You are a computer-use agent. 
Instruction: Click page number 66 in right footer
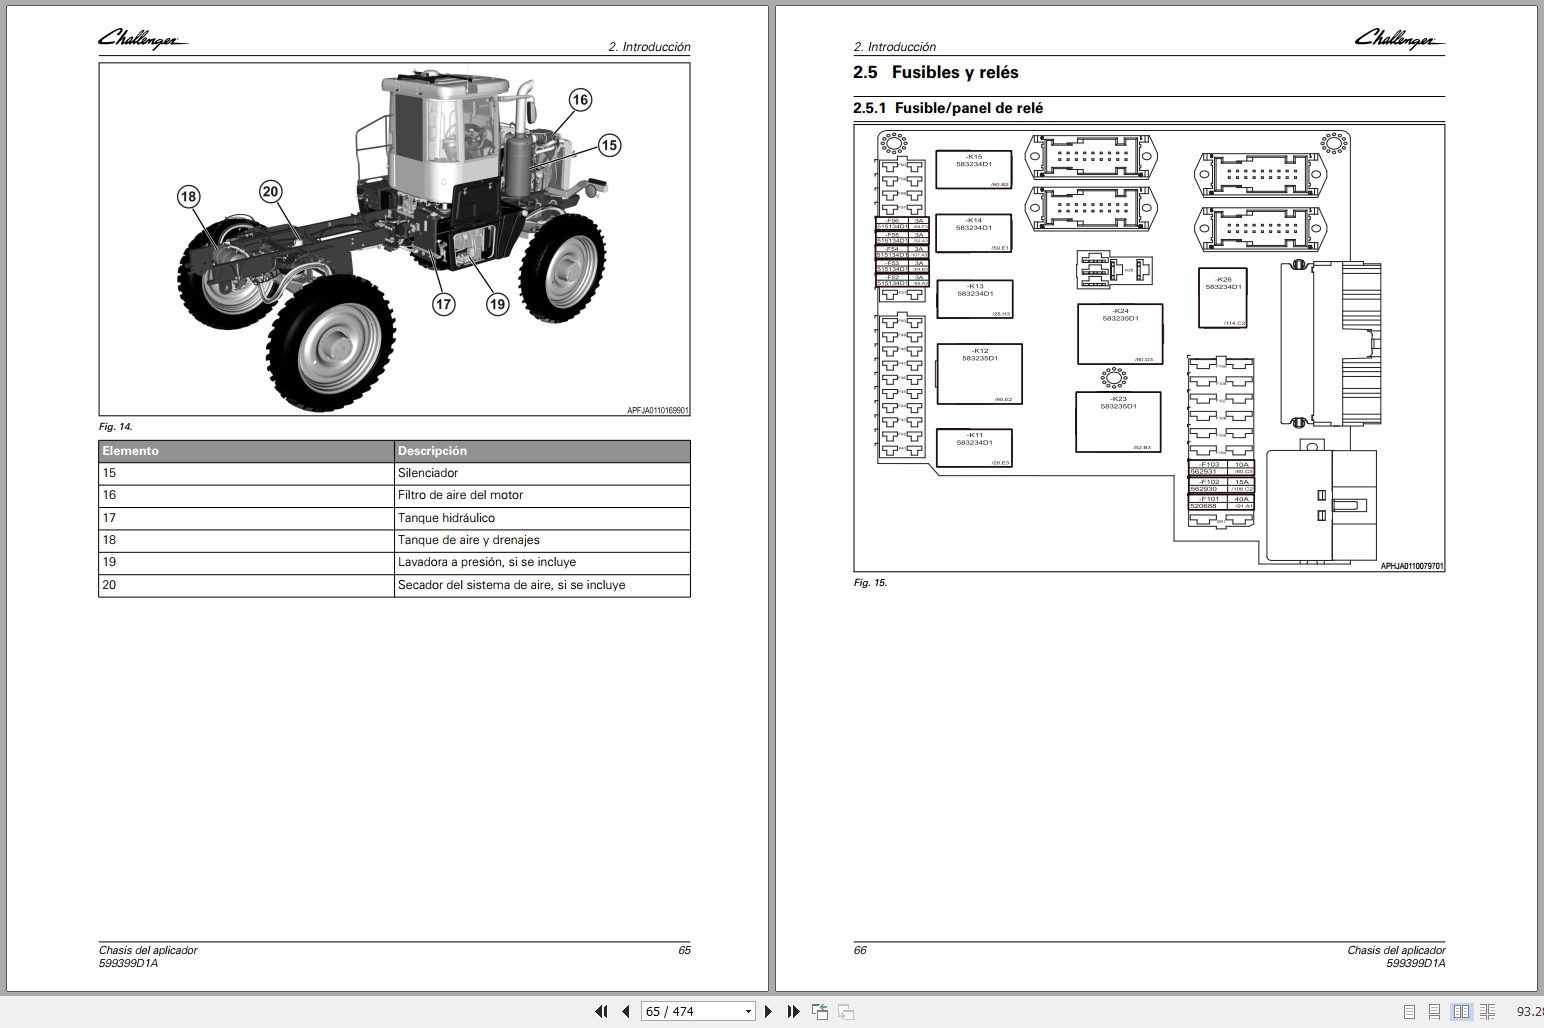tap(860, 950)
